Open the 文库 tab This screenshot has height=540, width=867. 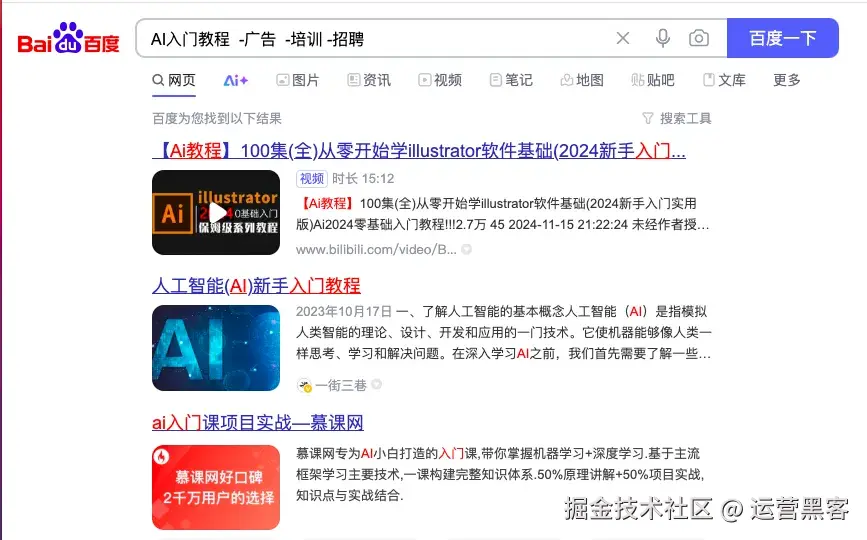pyautogui.click(x=724, y=80)
